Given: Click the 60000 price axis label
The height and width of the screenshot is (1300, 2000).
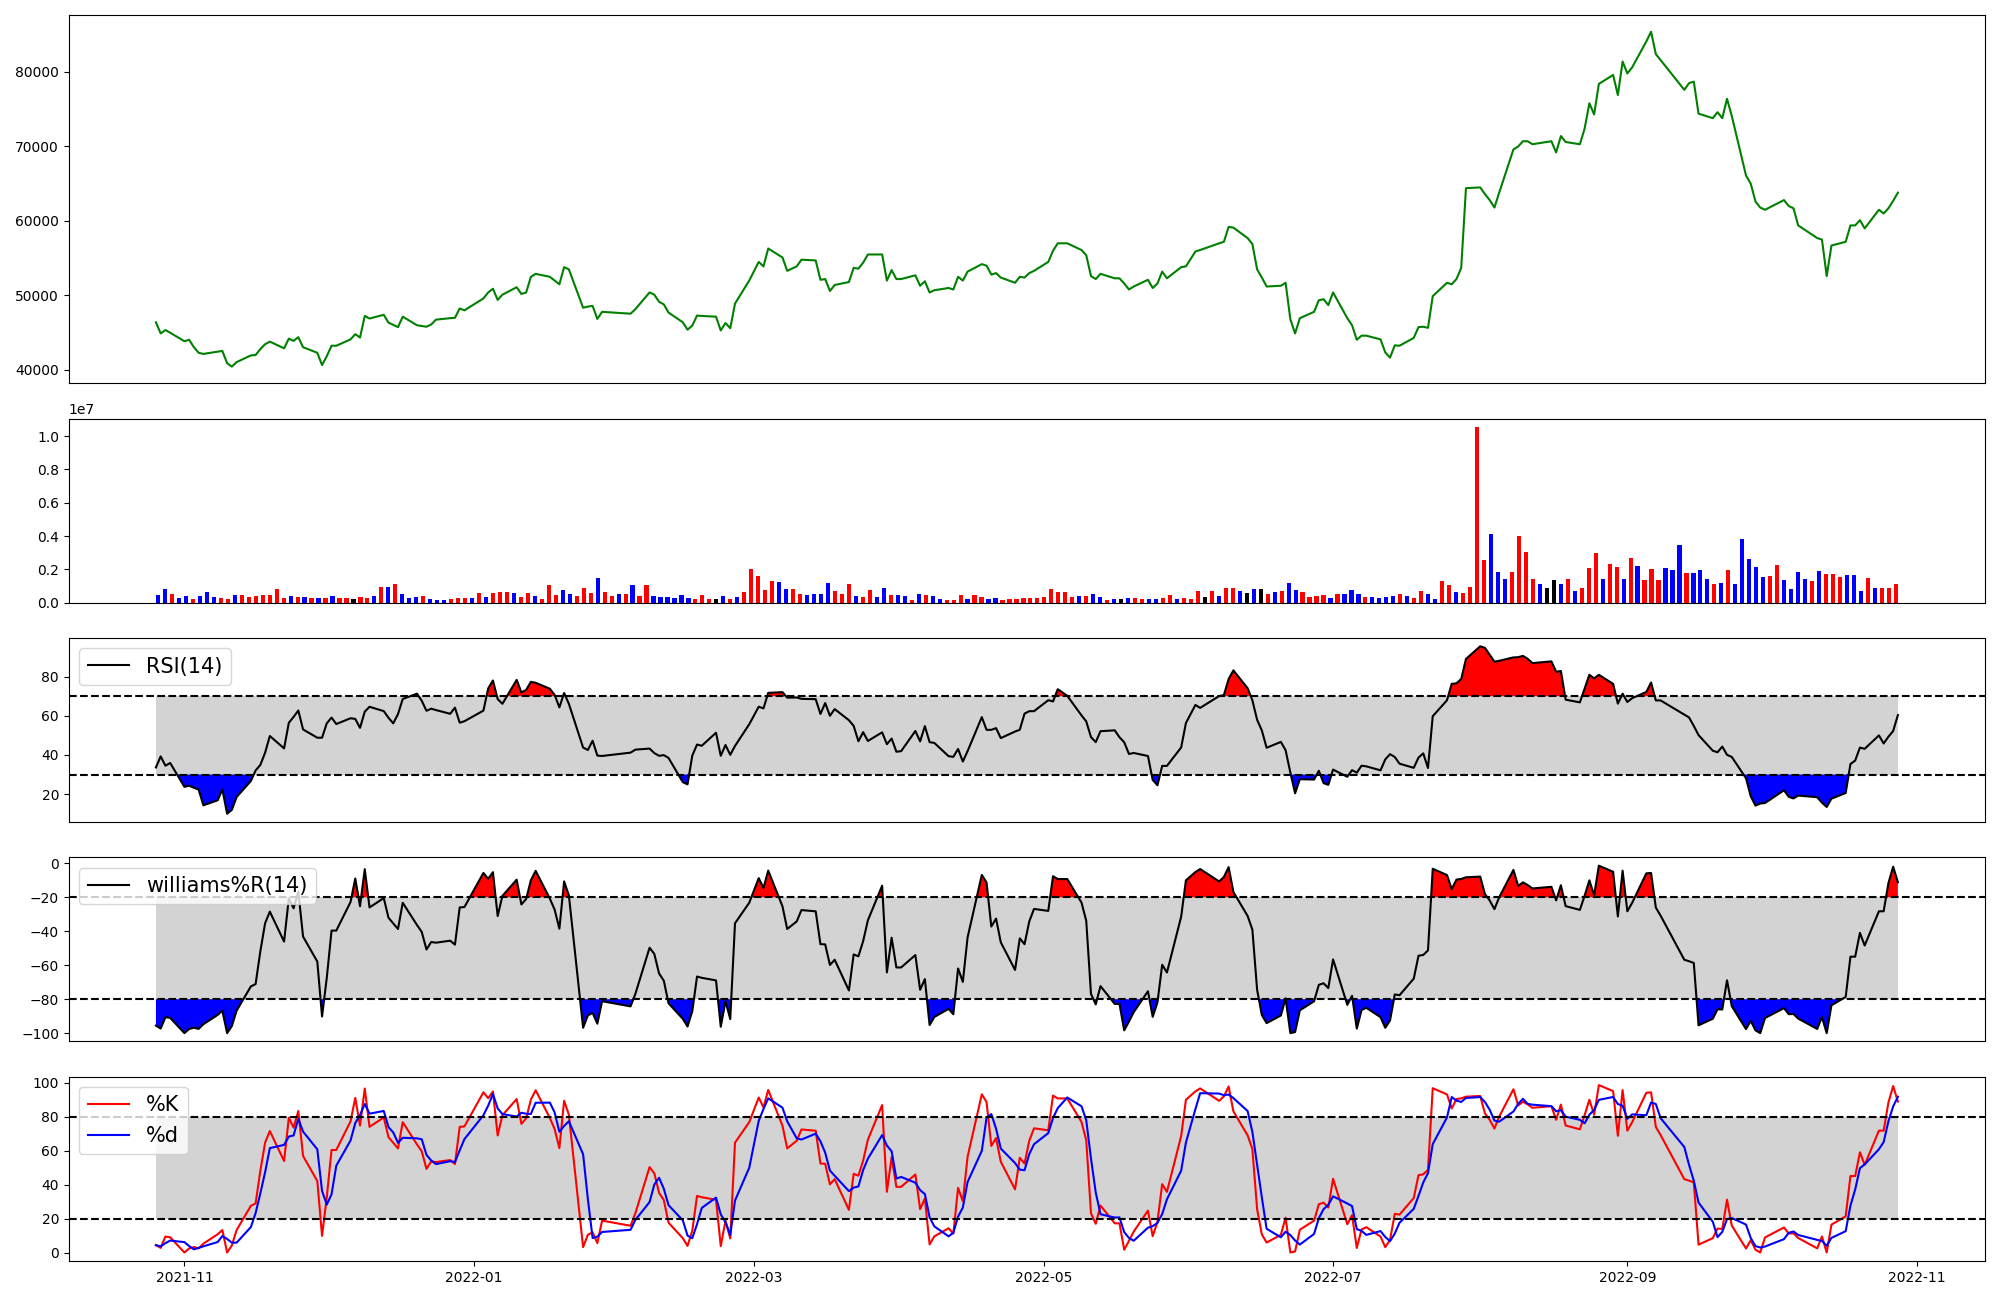Looking at the screenshot, I should coord(37,222).
